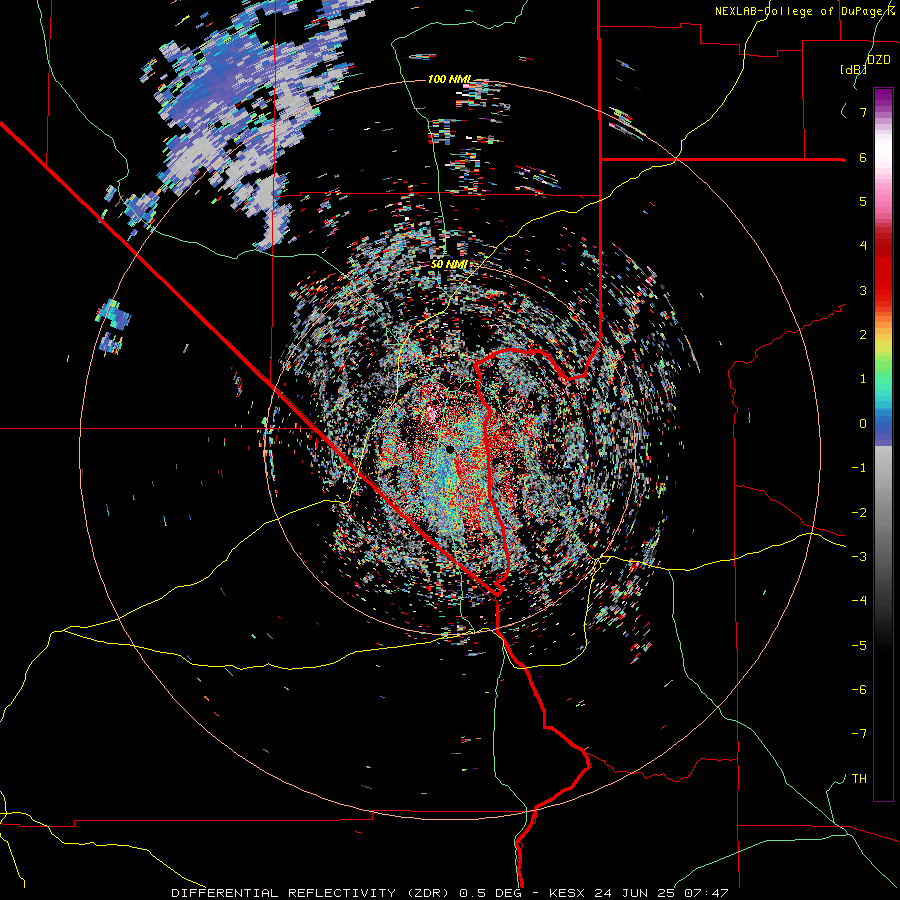Click the KESX station identifier
Screen dimensions: 900x900
coord(568,893)
